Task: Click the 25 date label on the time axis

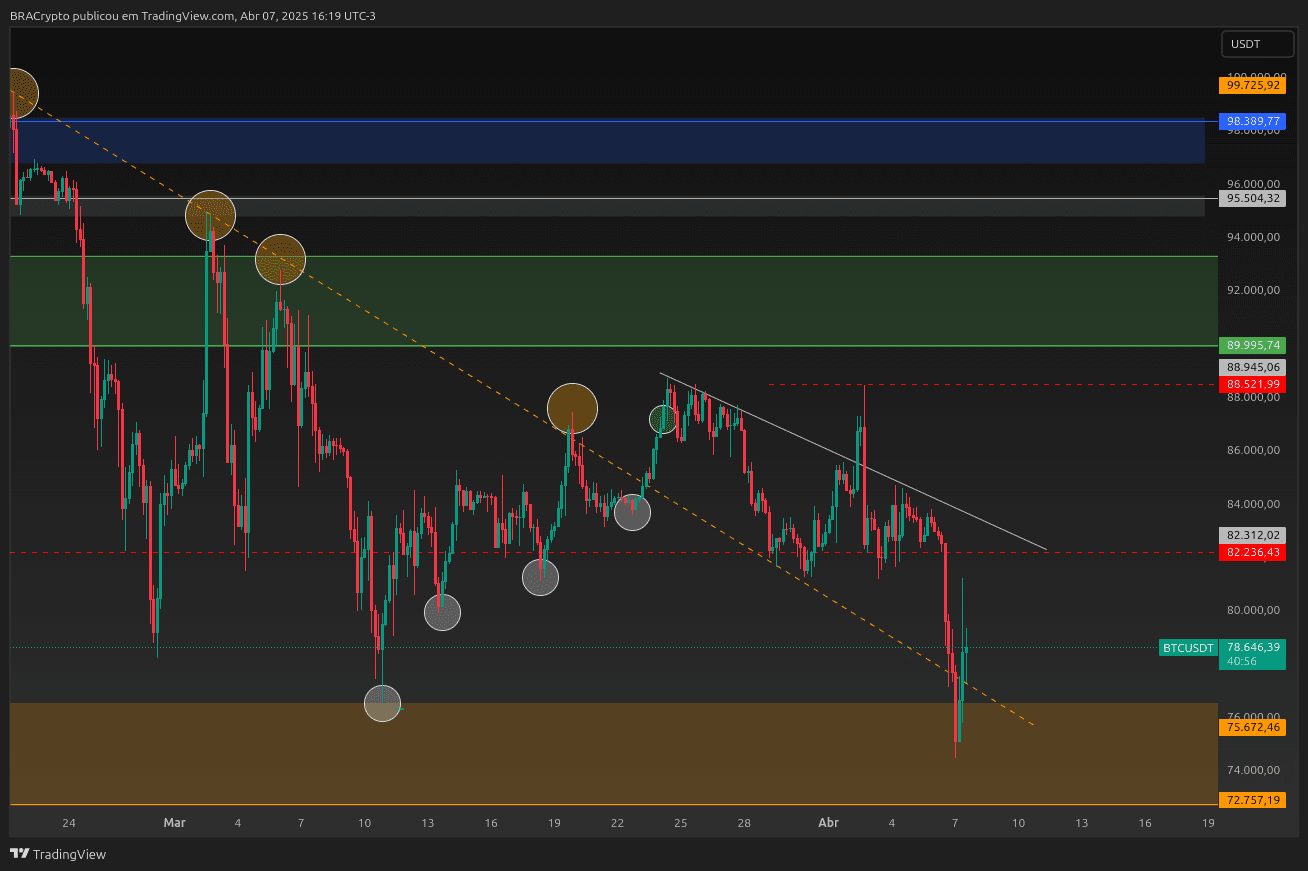Action: (x=680, y=823)
